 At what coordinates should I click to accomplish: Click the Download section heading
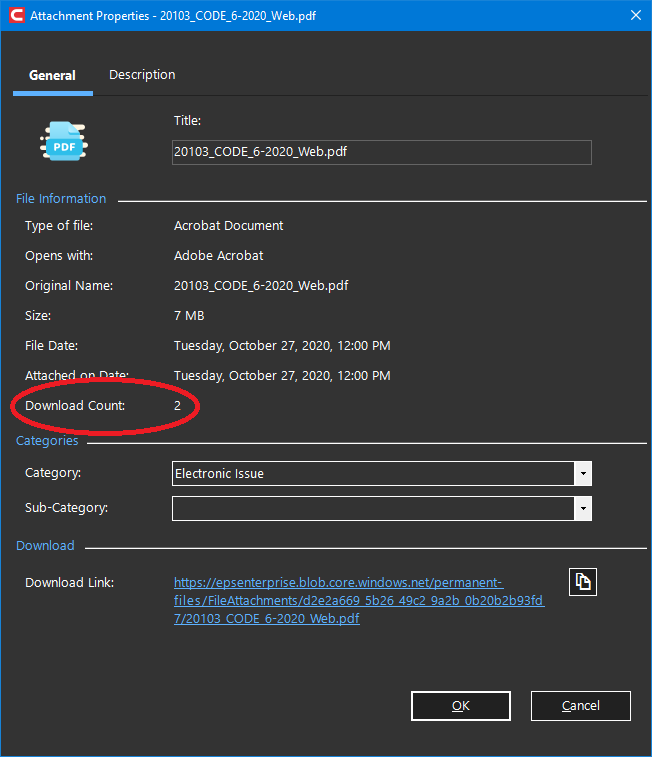point(45,546)
